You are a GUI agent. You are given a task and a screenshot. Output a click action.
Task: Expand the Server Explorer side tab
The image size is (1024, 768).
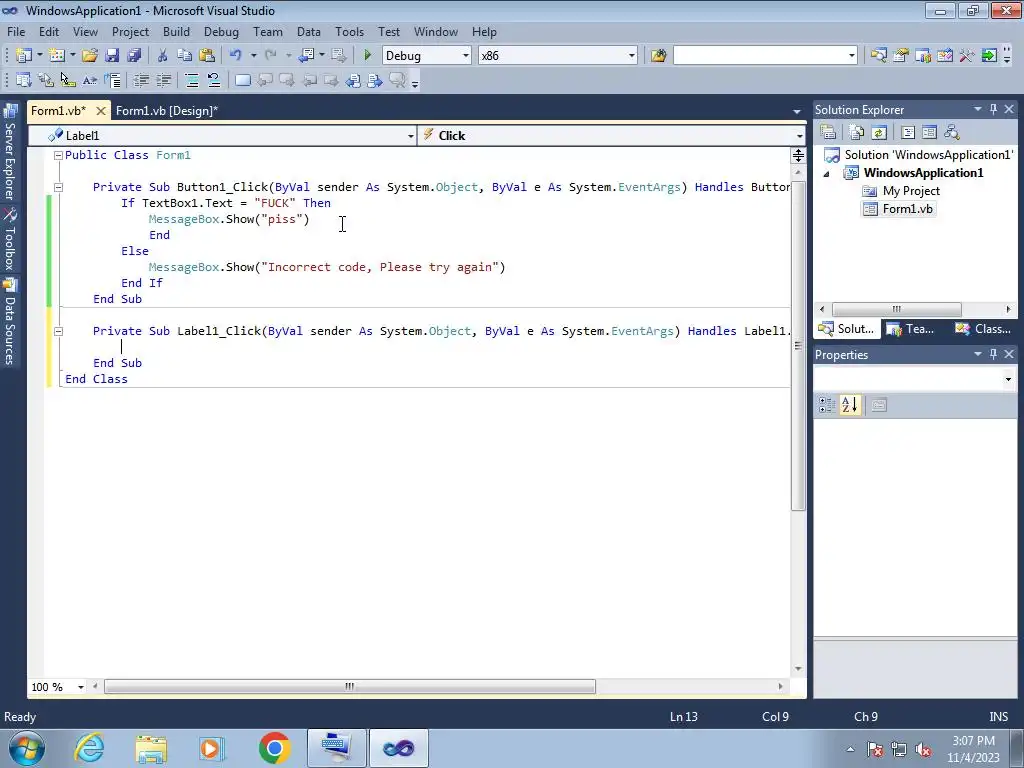click(10, 153)
